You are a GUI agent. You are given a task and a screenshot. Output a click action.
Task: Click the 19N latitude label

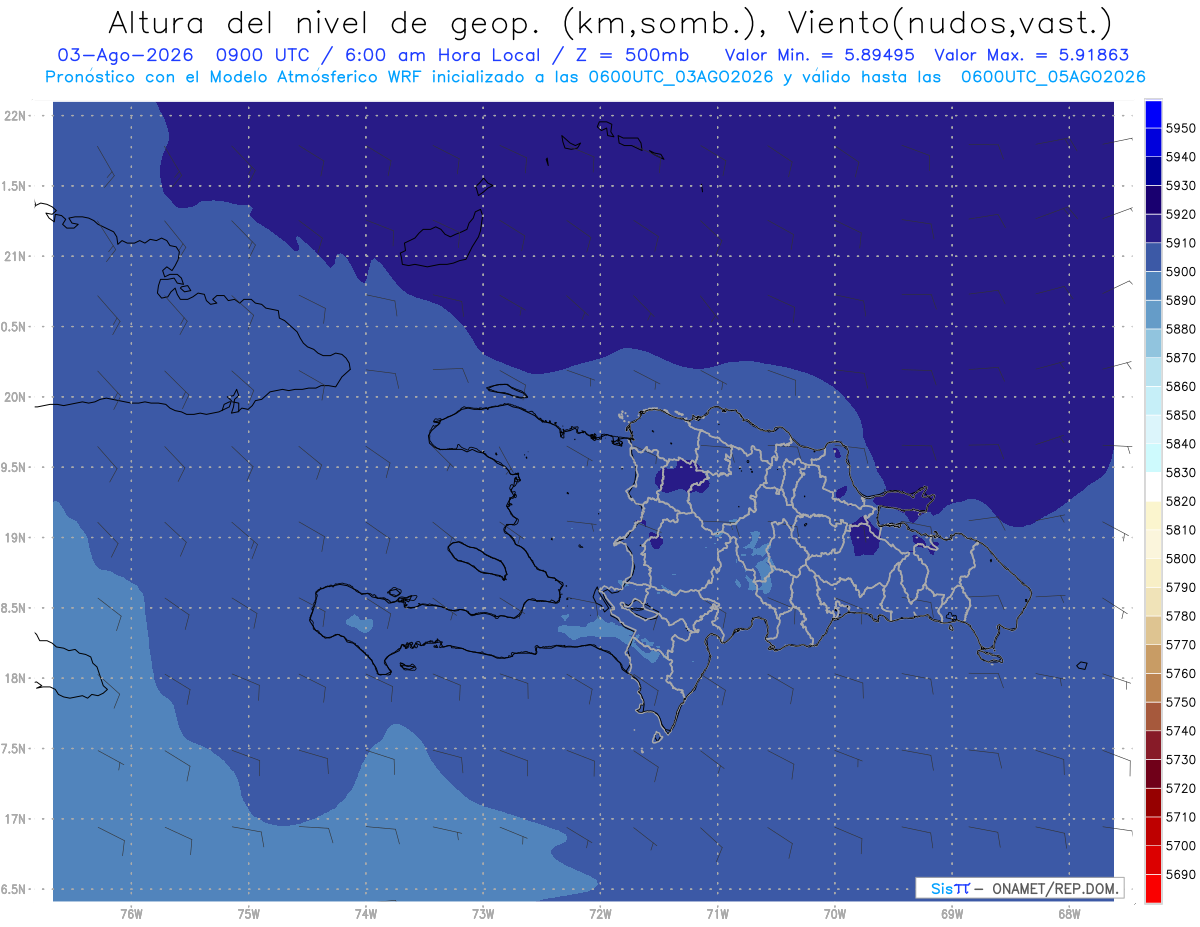[15, 537]
